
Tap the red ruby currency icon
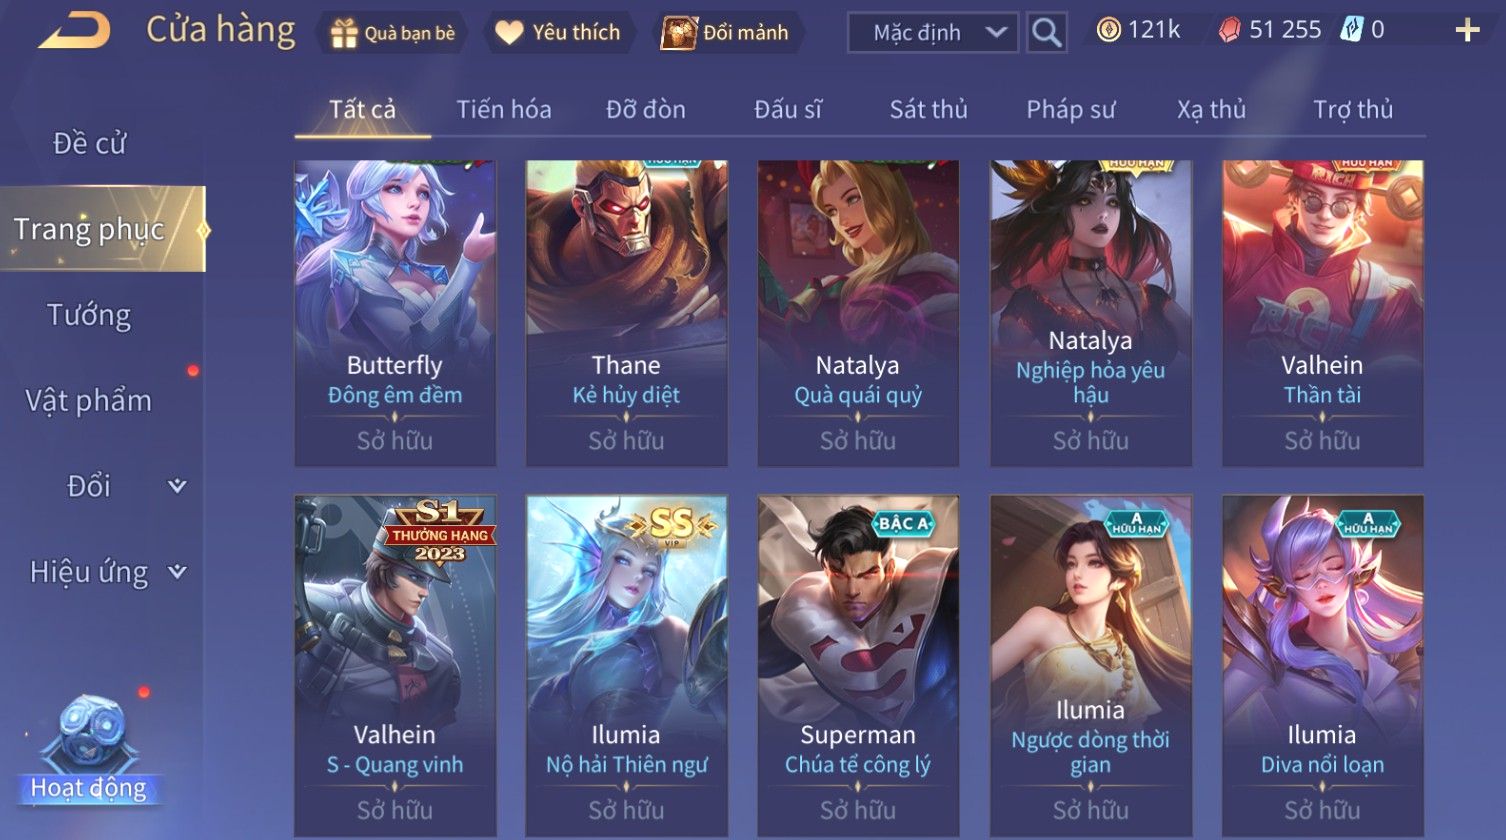click(x=1229, y=31)
